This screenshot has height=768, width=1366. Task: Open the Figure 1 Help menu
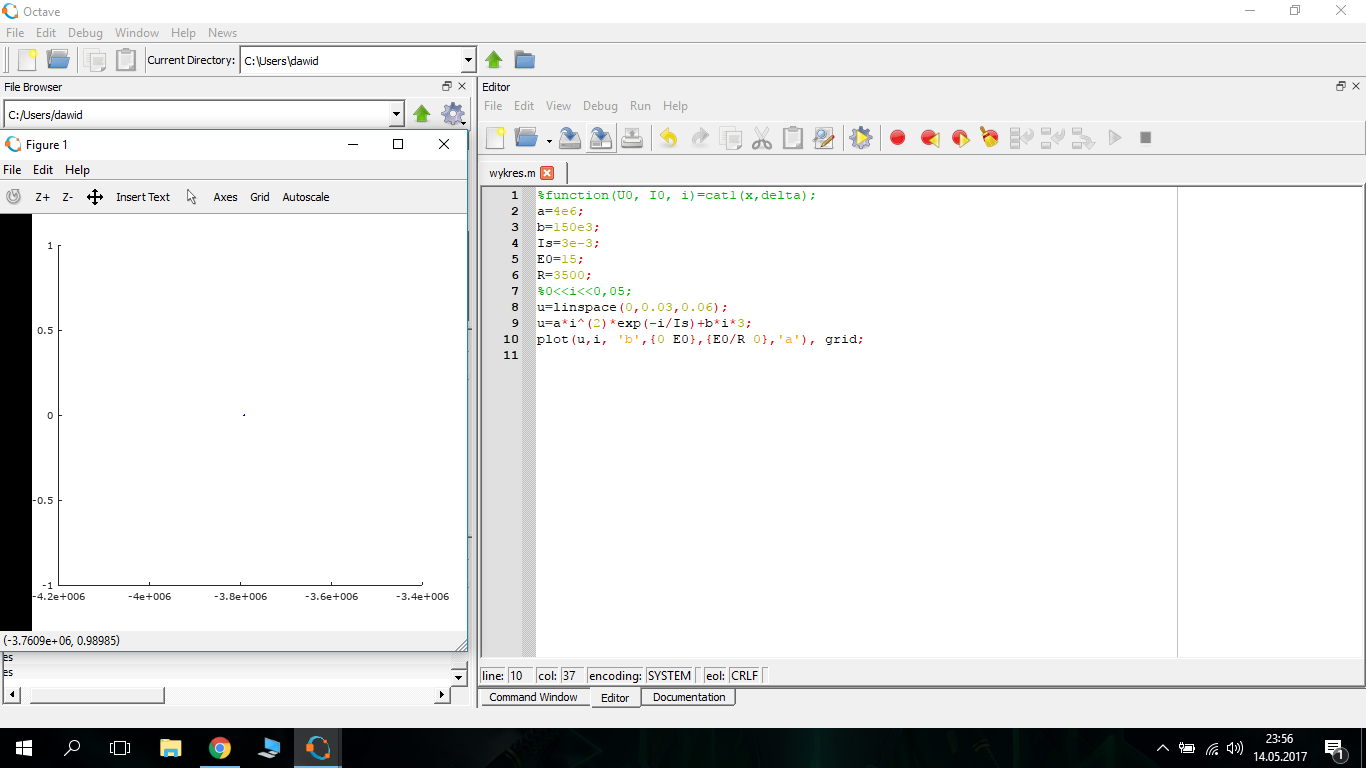tap(77, 170)
